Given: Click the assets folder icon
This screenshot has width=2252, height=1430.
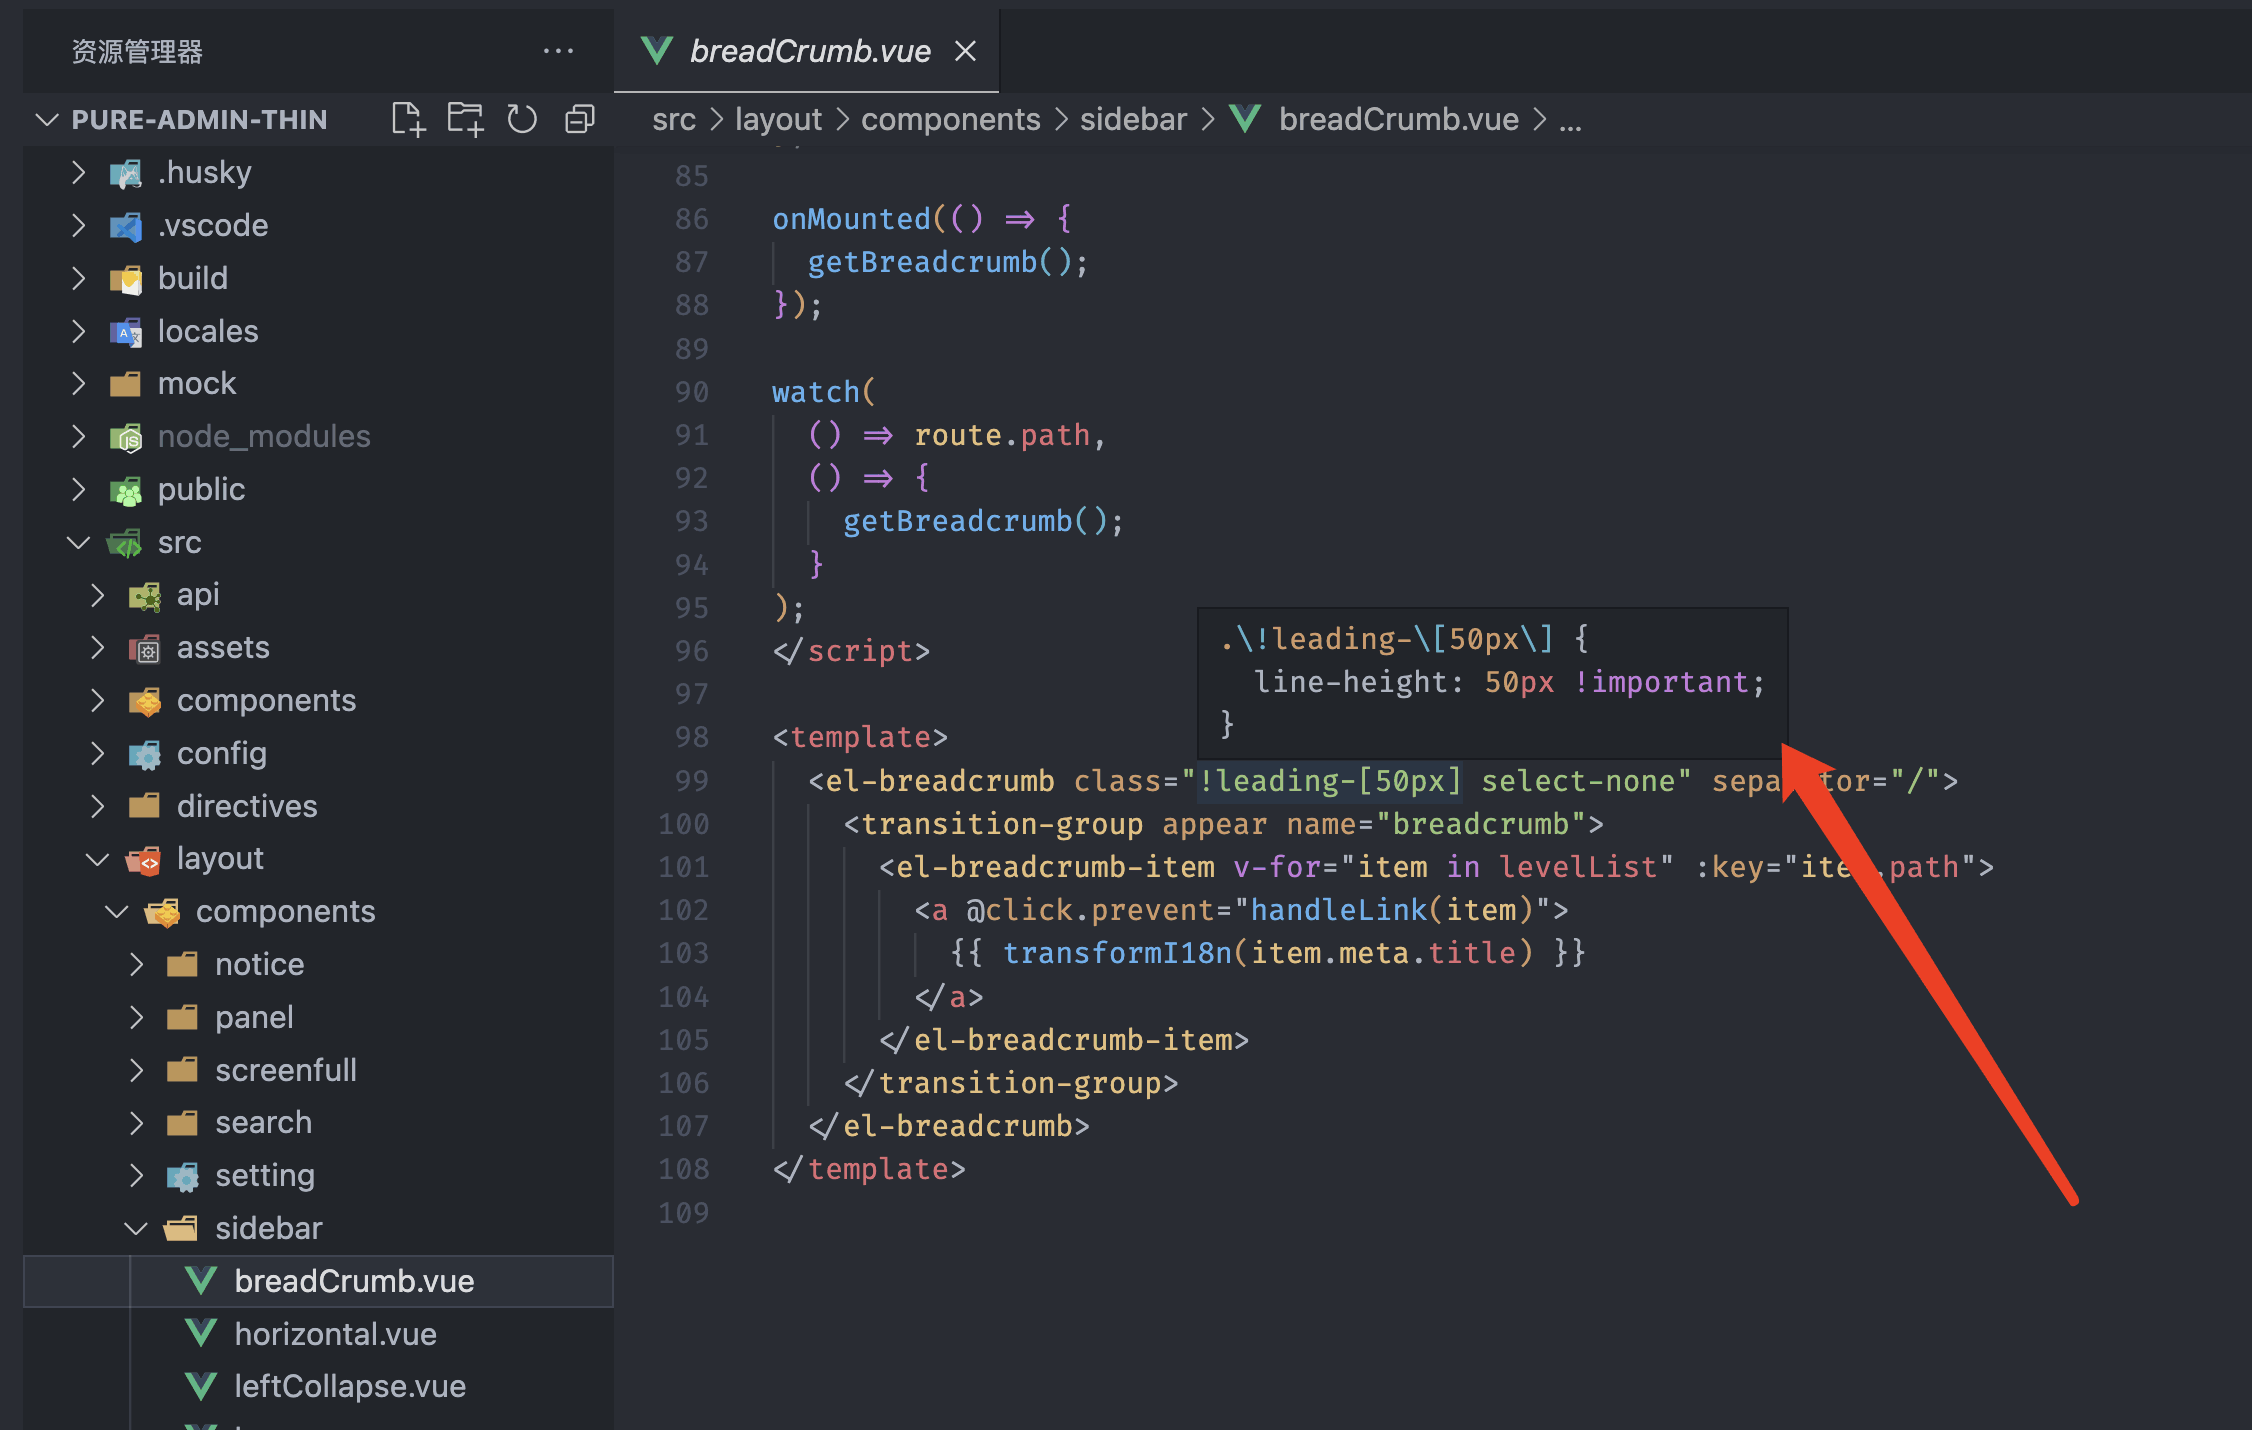Looking at the screenshot, I should (x=145, y=649).
